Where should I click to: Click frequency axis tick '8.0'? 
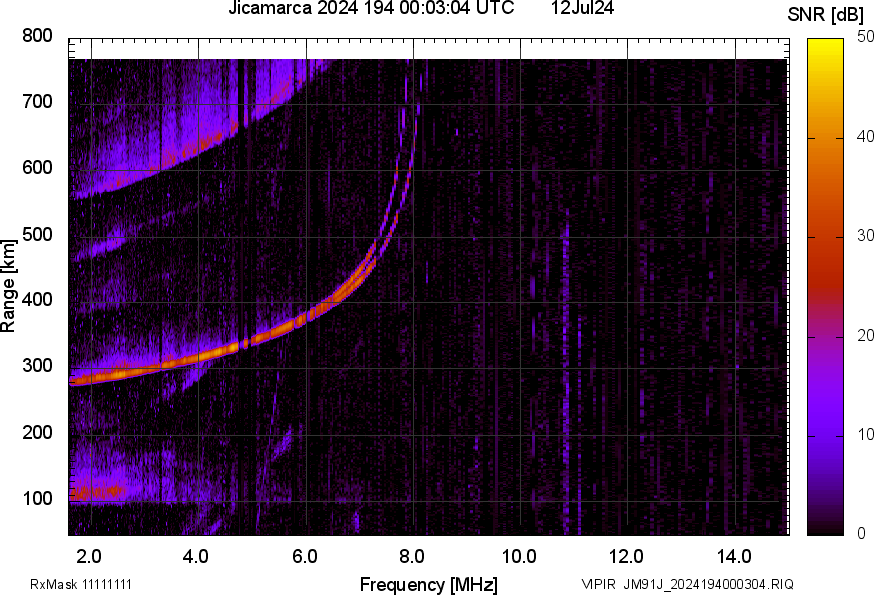(411, 557)
